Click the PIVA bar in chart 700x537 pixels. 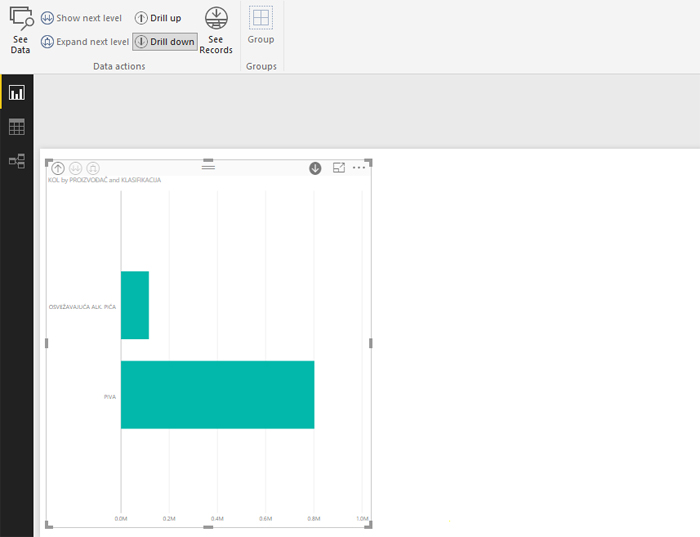pos(217,395)
